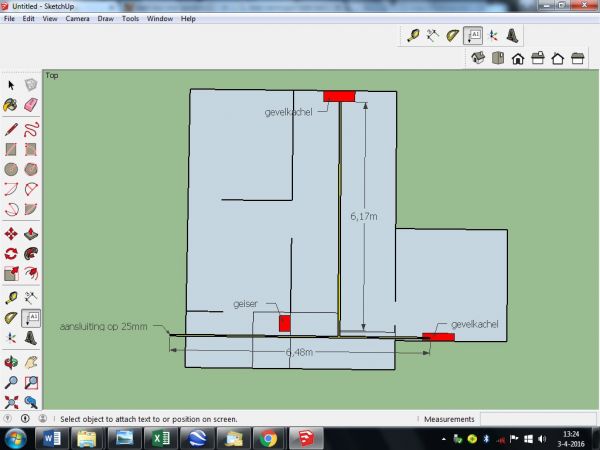Click 3D Text in the Construction toolbar
600x450 pixels.
[x=512, y=36]
